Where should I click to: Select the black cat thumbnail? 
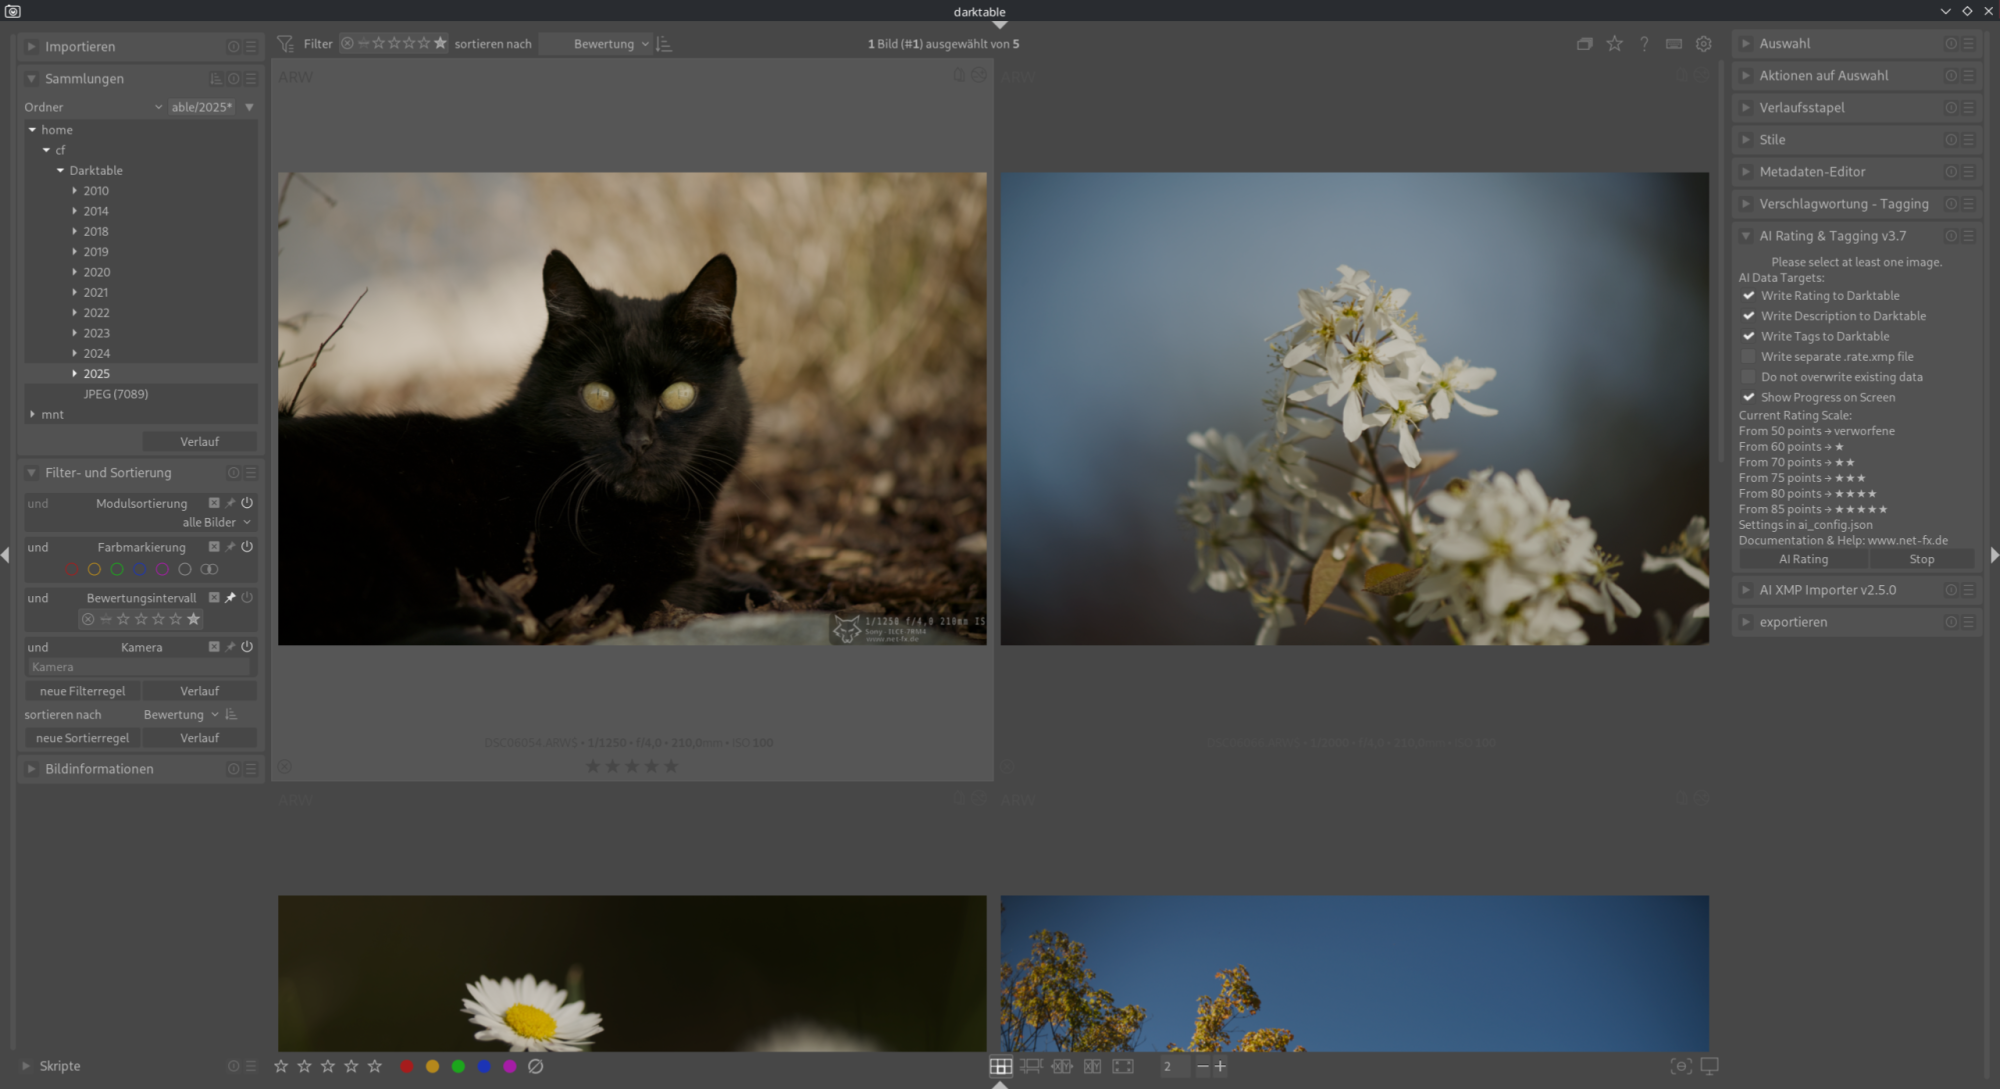[632, 408]
